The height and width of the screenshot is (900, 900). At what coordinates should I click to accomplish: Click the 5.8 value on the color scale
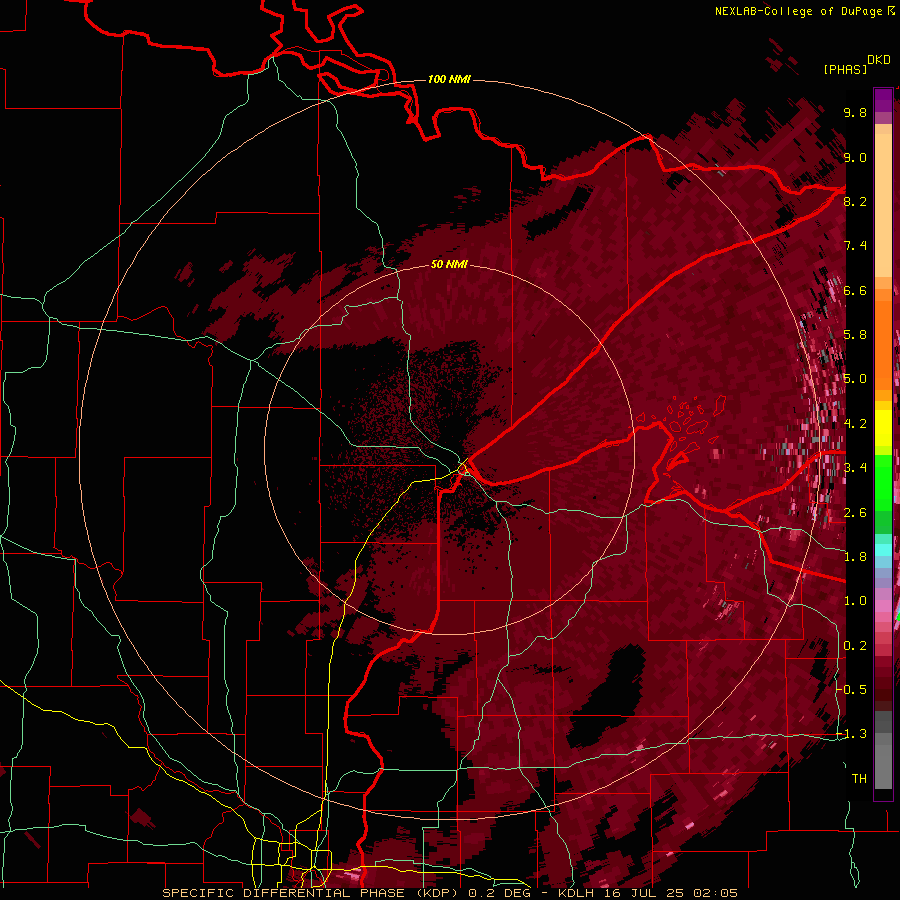click(x=855, y=335)
